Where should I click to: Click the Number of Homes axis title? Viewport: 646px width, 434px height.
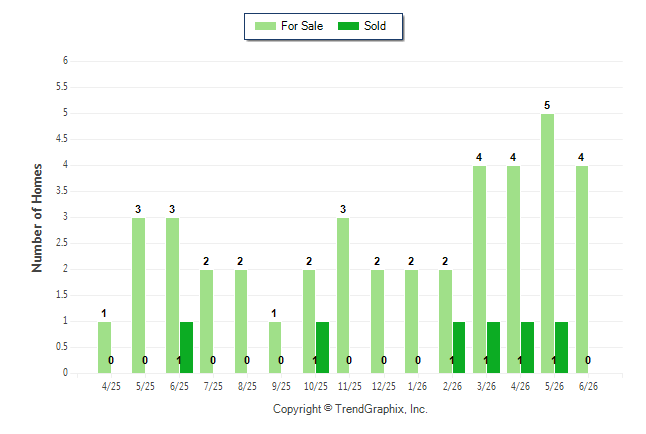click(37, 218)
